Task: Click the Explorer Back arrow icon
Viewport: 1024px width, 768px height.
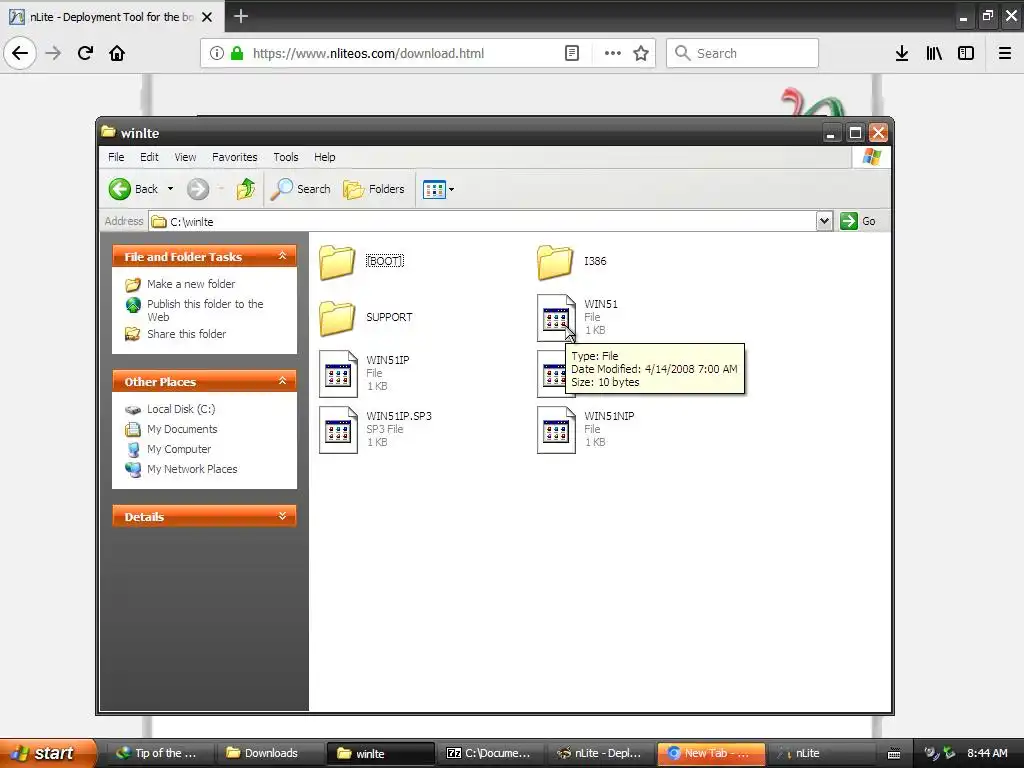Action: (120, 189)
